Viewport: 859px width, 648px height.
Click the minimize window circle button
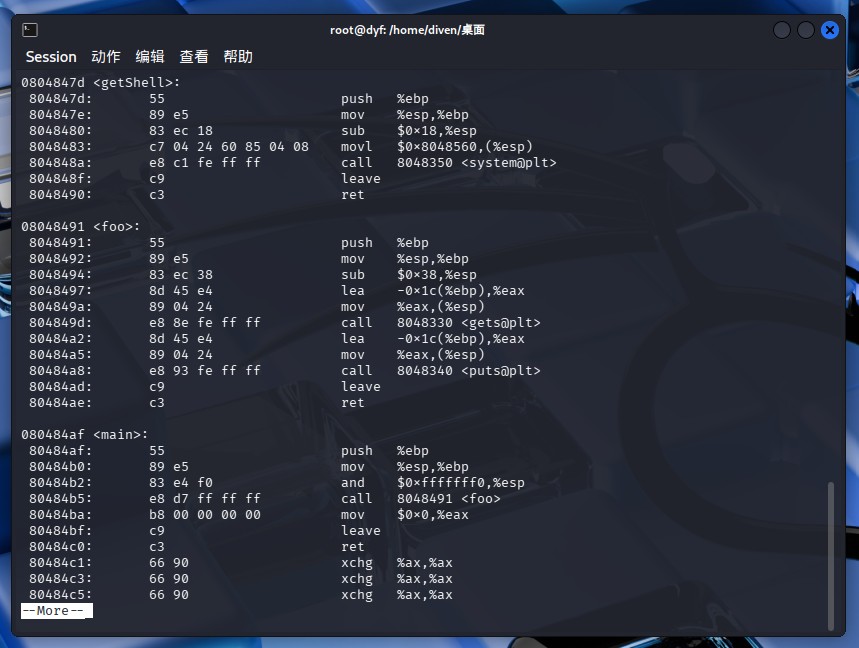tap(782, 30)
